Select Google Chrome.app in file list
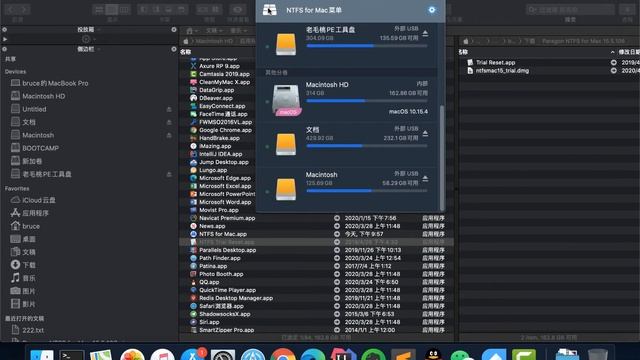Screen dimensions: 640x360 tap(225, 130)
